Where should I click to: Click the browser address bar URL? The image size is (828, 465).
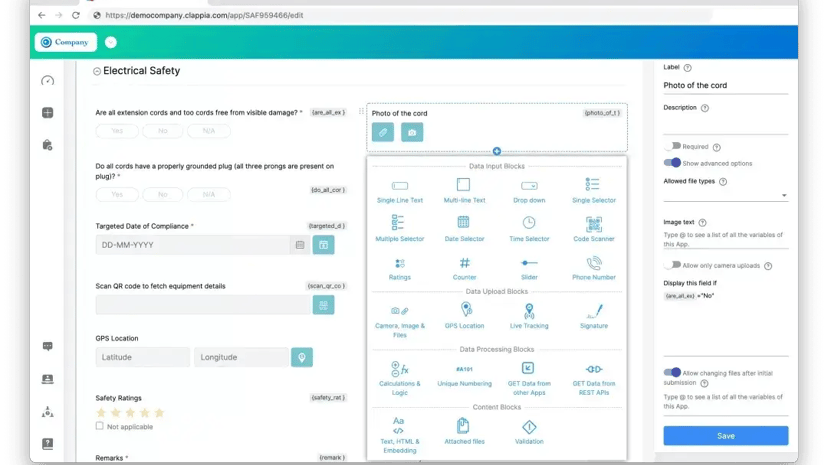(x=204, y=15)
